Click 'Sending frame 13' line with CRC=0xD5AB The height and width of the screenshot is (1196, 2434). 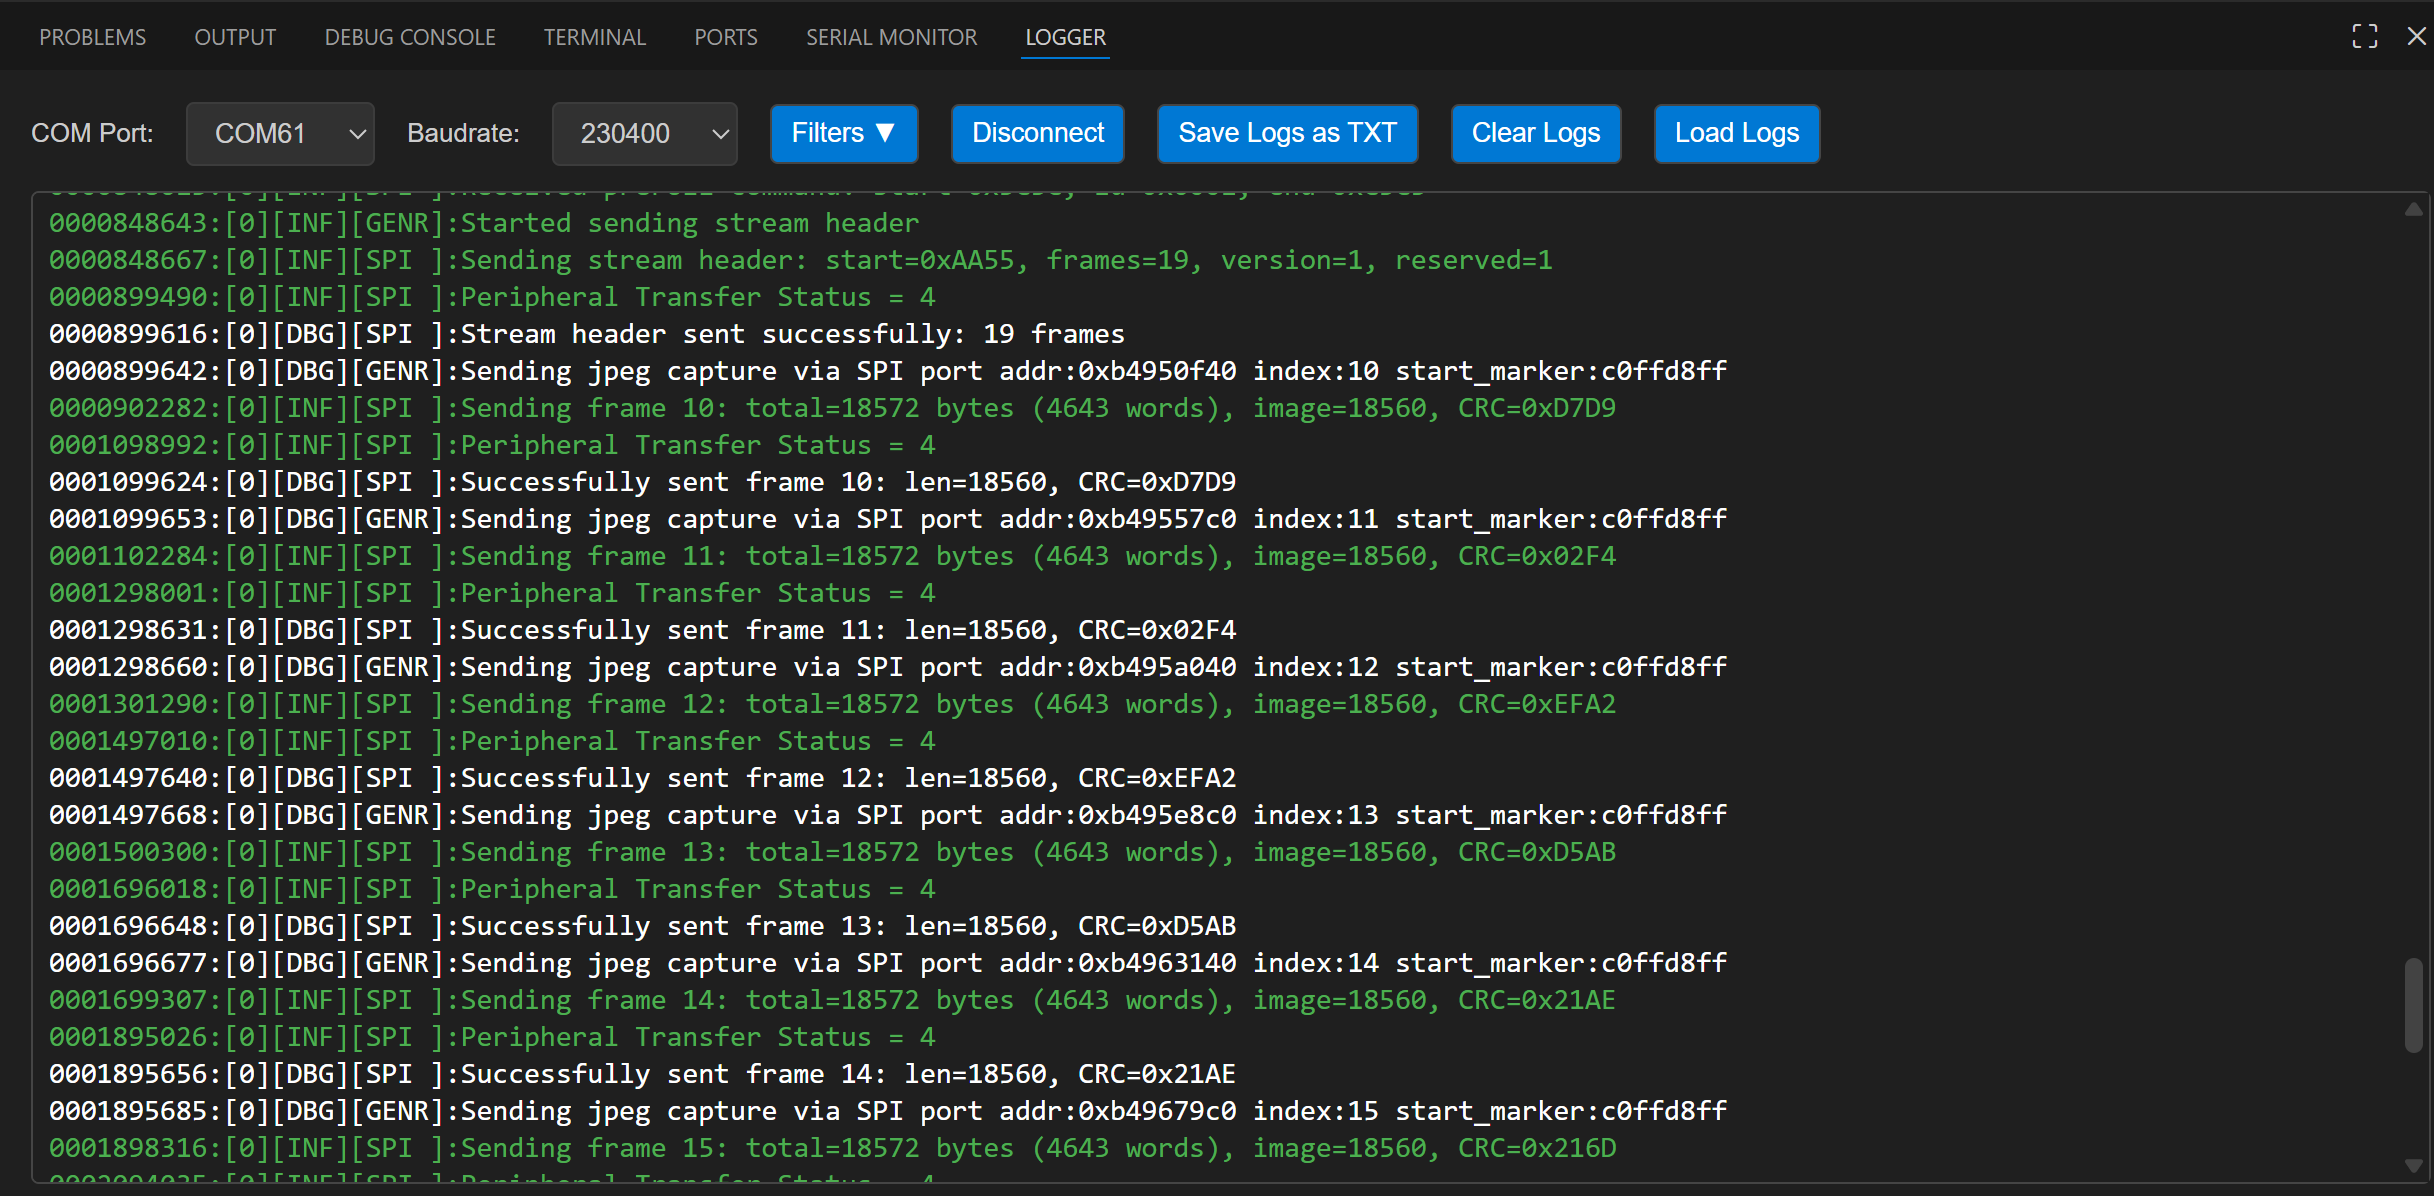coord(832,852)
